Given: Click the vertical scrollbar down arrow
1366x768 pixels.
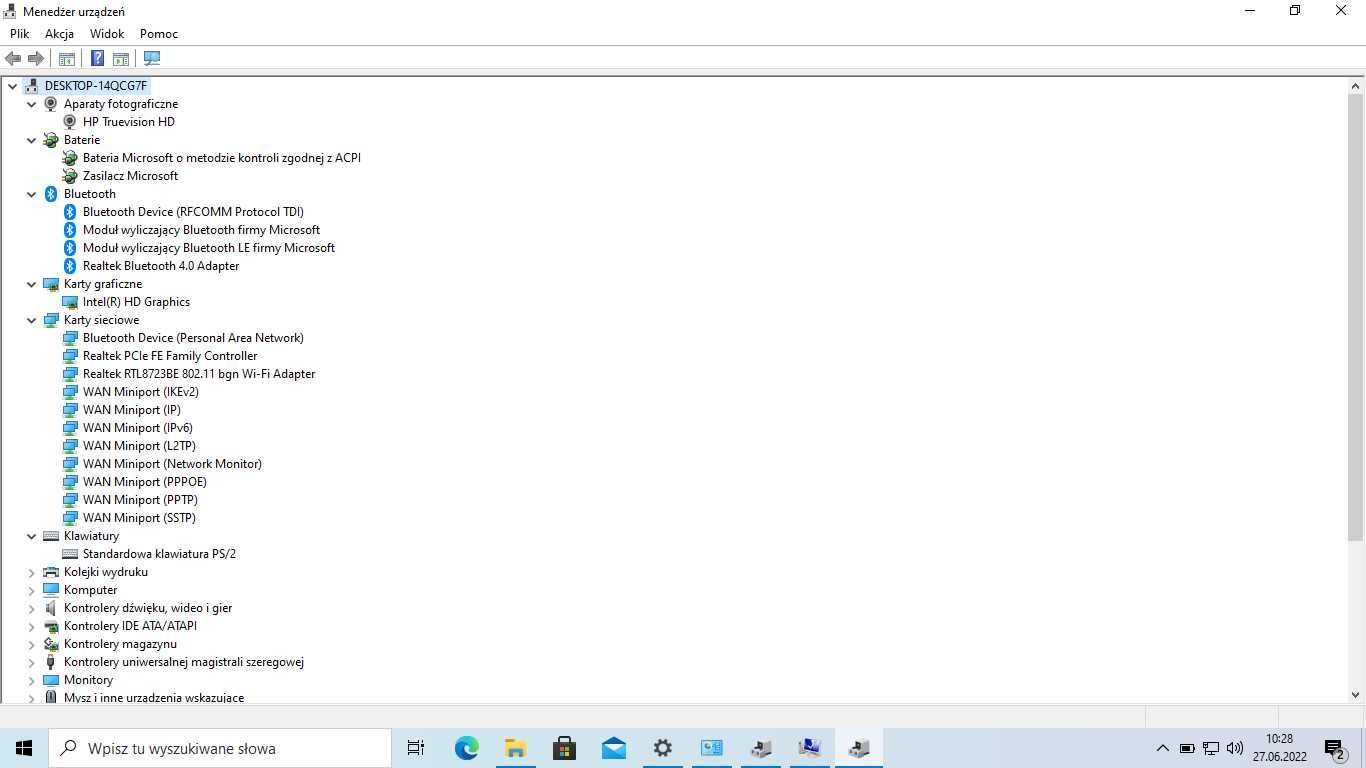Looking at the screenshot, I should point(1356,694).
